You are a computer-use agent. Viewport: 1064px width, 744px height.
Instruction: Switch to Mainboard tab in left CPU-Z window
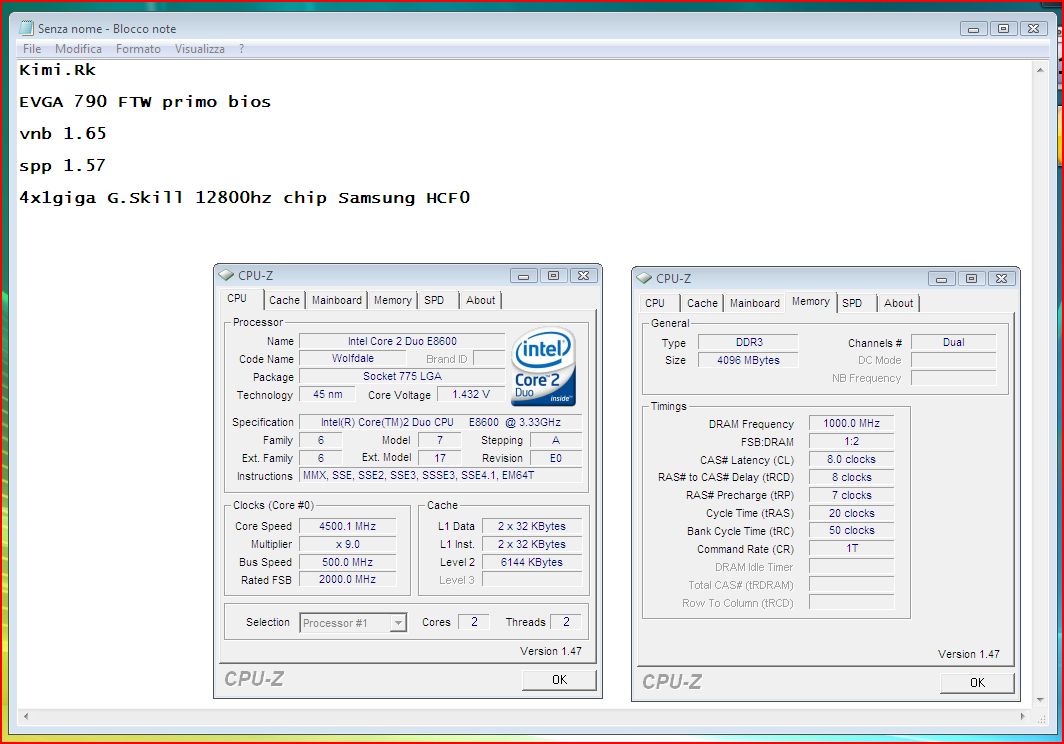point(337,300)
